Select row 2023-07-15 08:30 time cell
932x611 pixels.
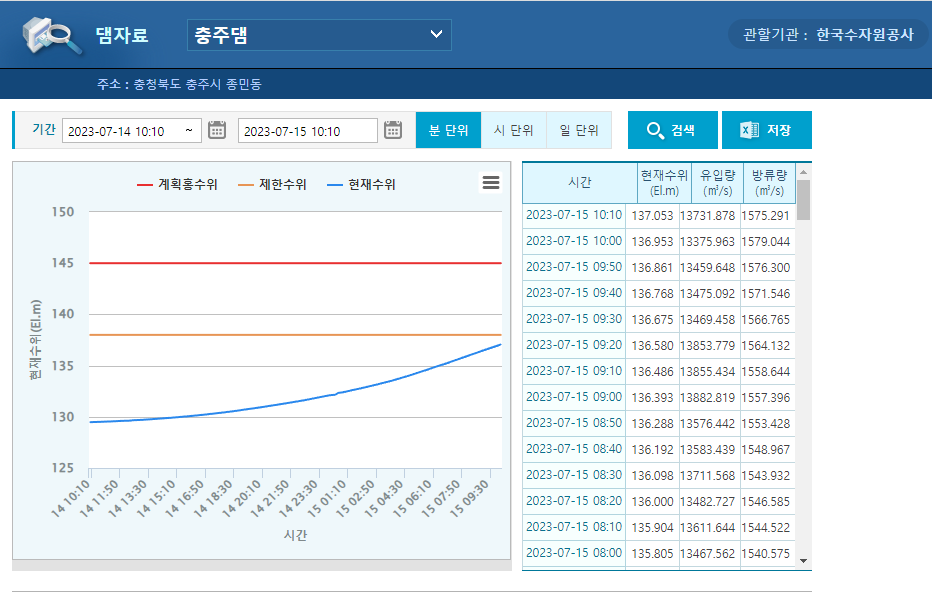pos(574,474)
